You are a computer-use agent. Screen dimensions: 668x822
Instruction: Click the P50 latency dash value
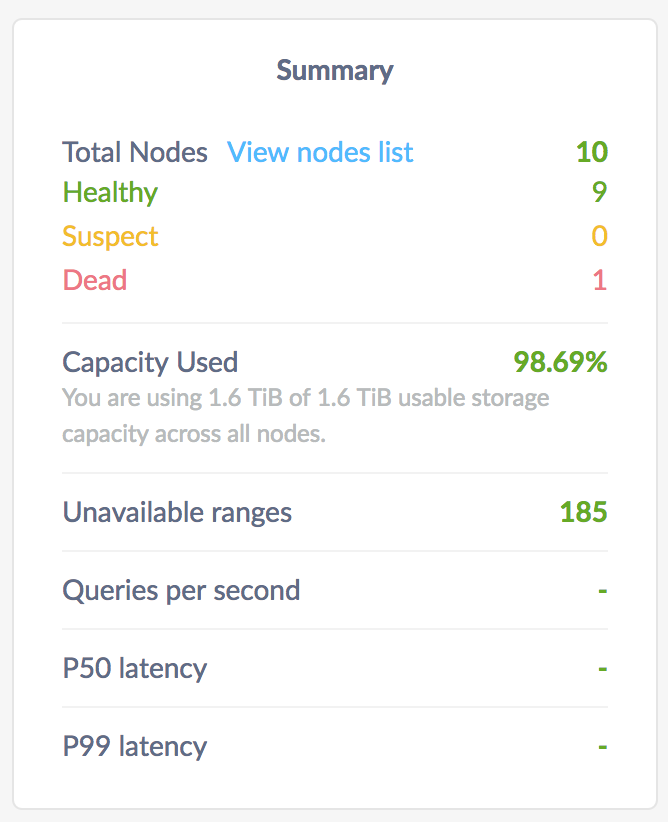(601, 668)
